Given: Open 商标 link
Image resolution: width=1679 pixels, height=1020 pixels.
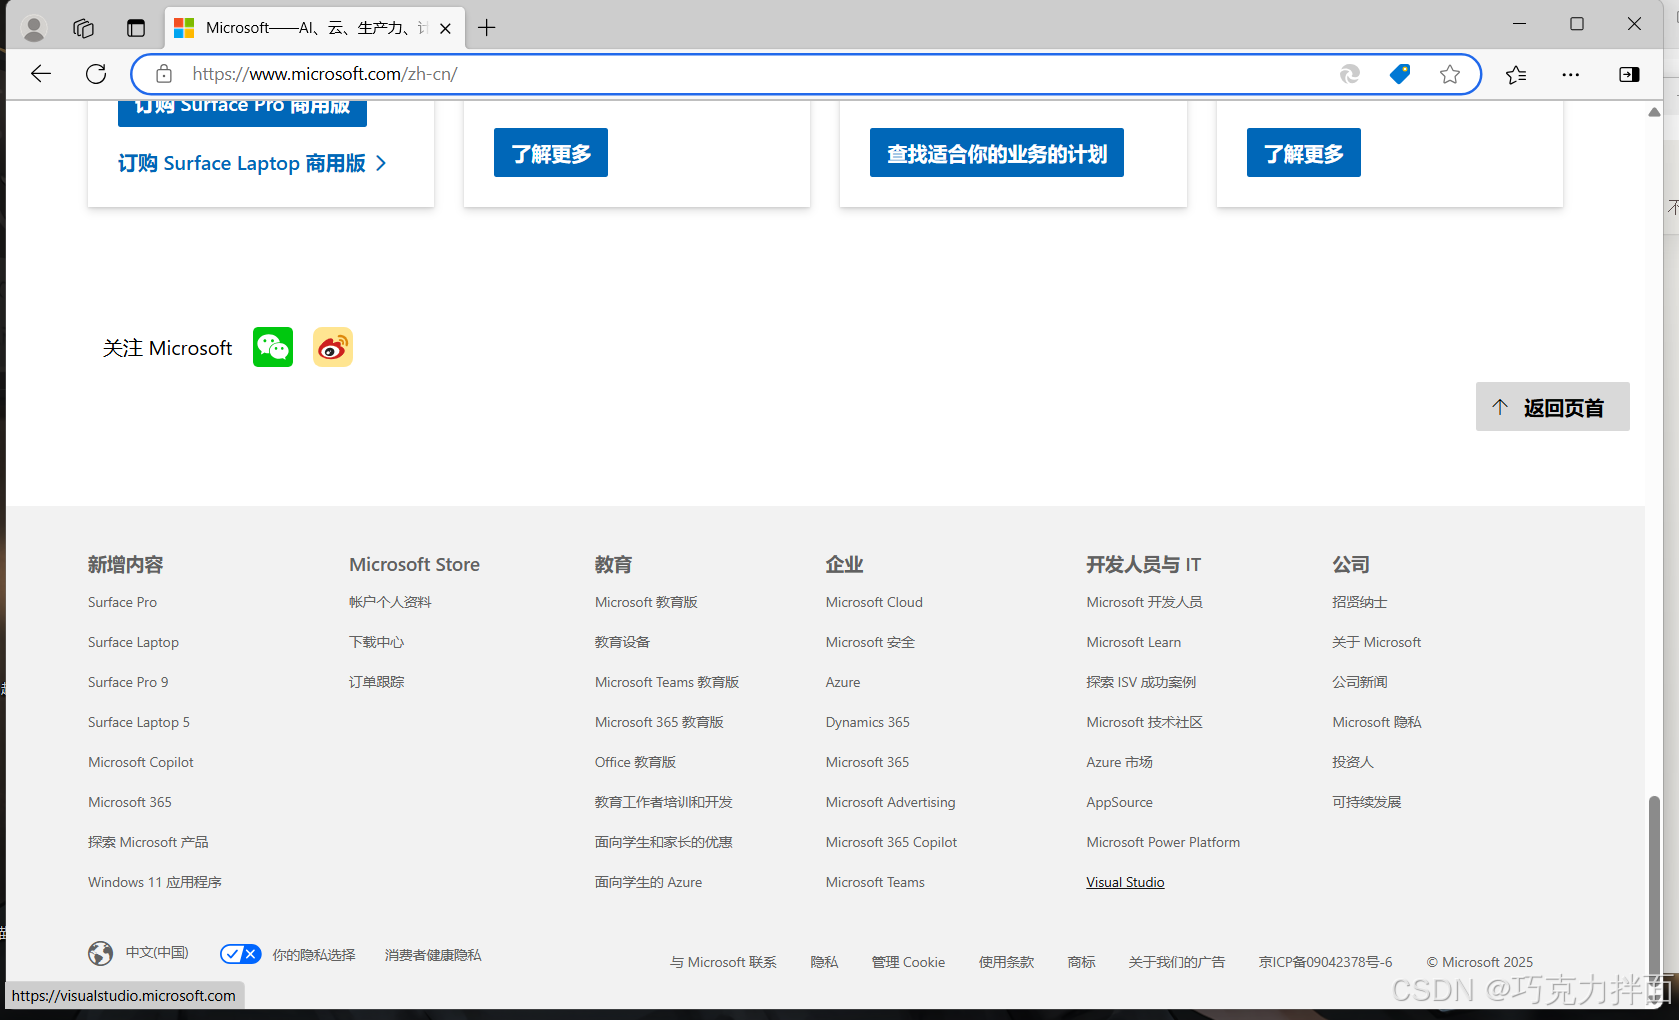Looking at the screenshot, I should click(1081, 962).
